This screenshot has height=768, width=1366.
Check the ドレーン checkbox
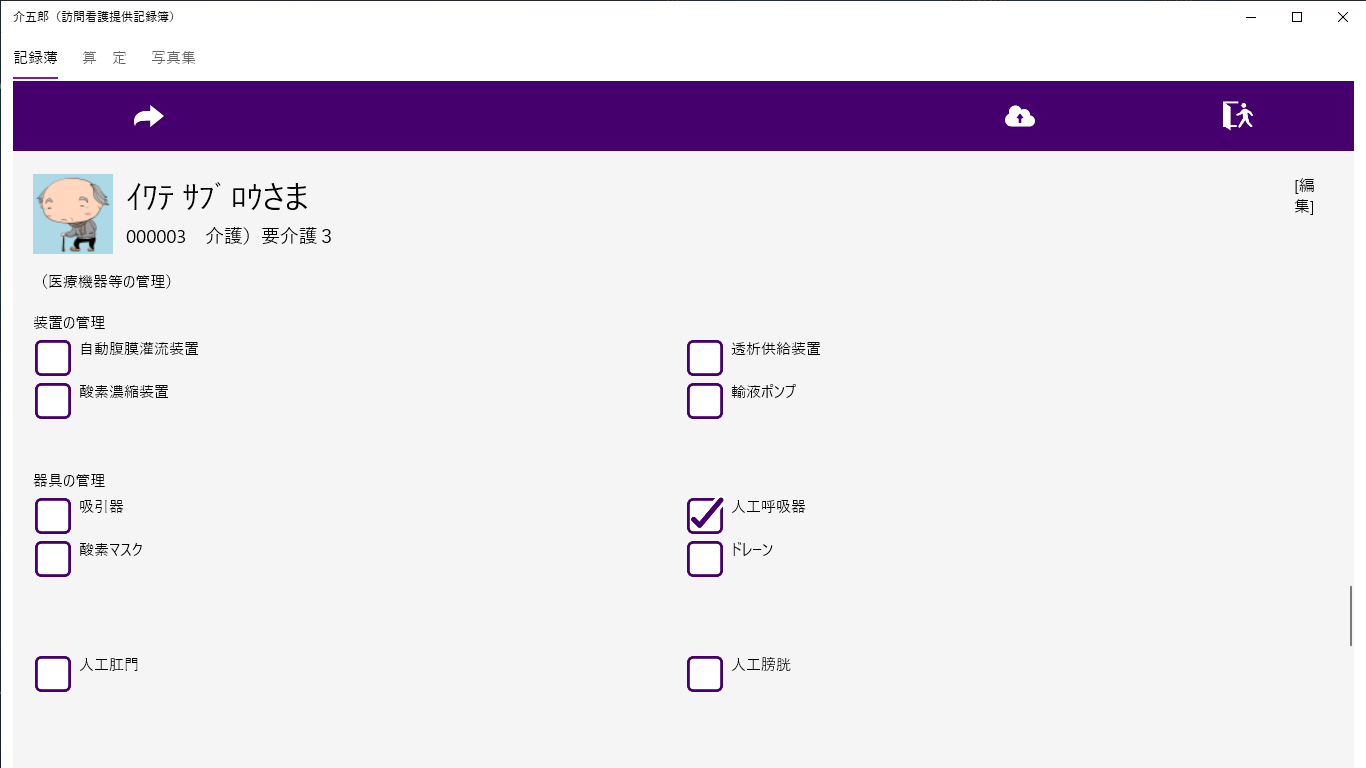click(x=705, y=559)
